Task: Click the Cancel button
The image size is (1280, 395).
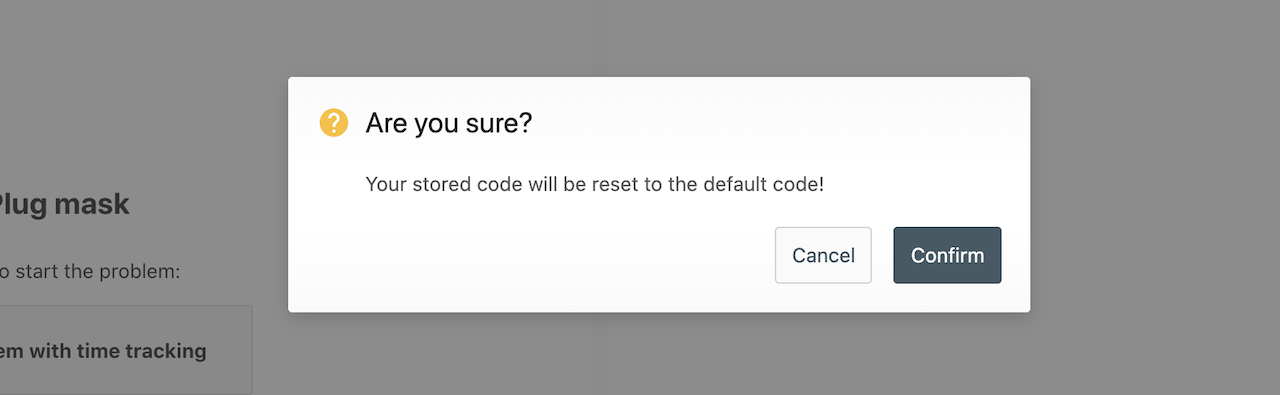Action: click(823, 255)
